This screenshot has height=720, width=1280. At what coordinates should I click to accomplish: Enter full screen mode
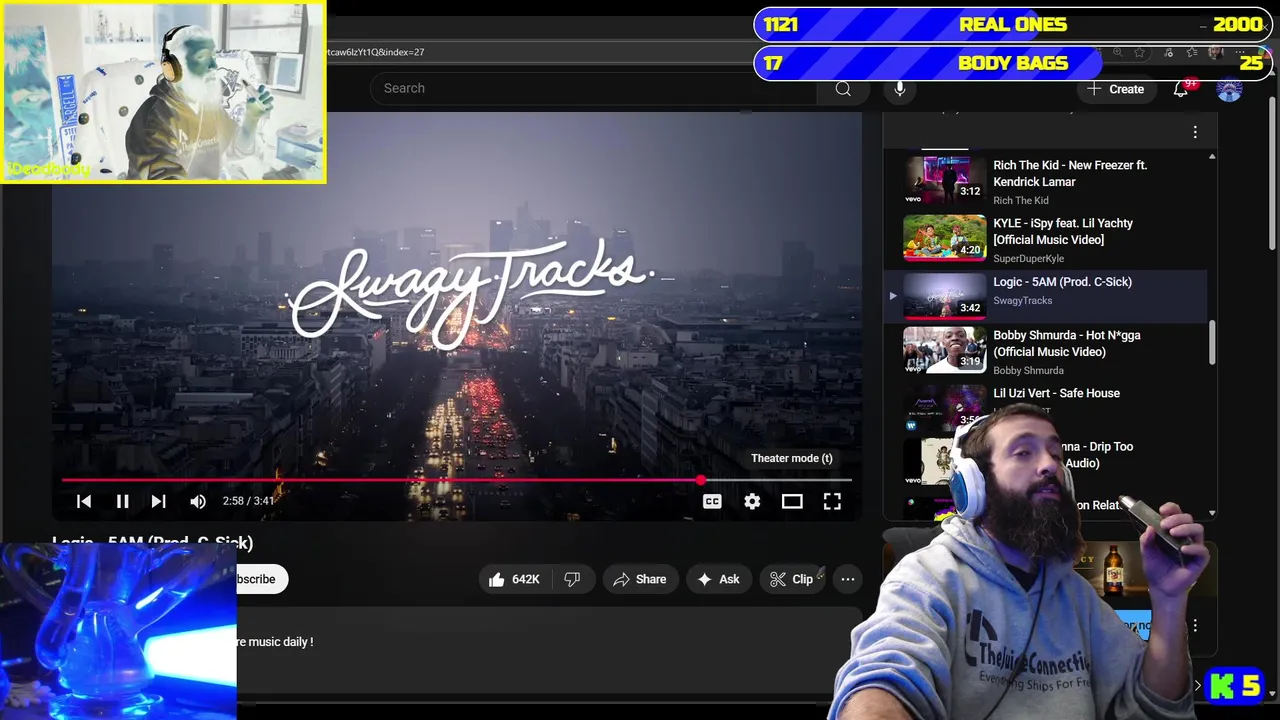832,501
